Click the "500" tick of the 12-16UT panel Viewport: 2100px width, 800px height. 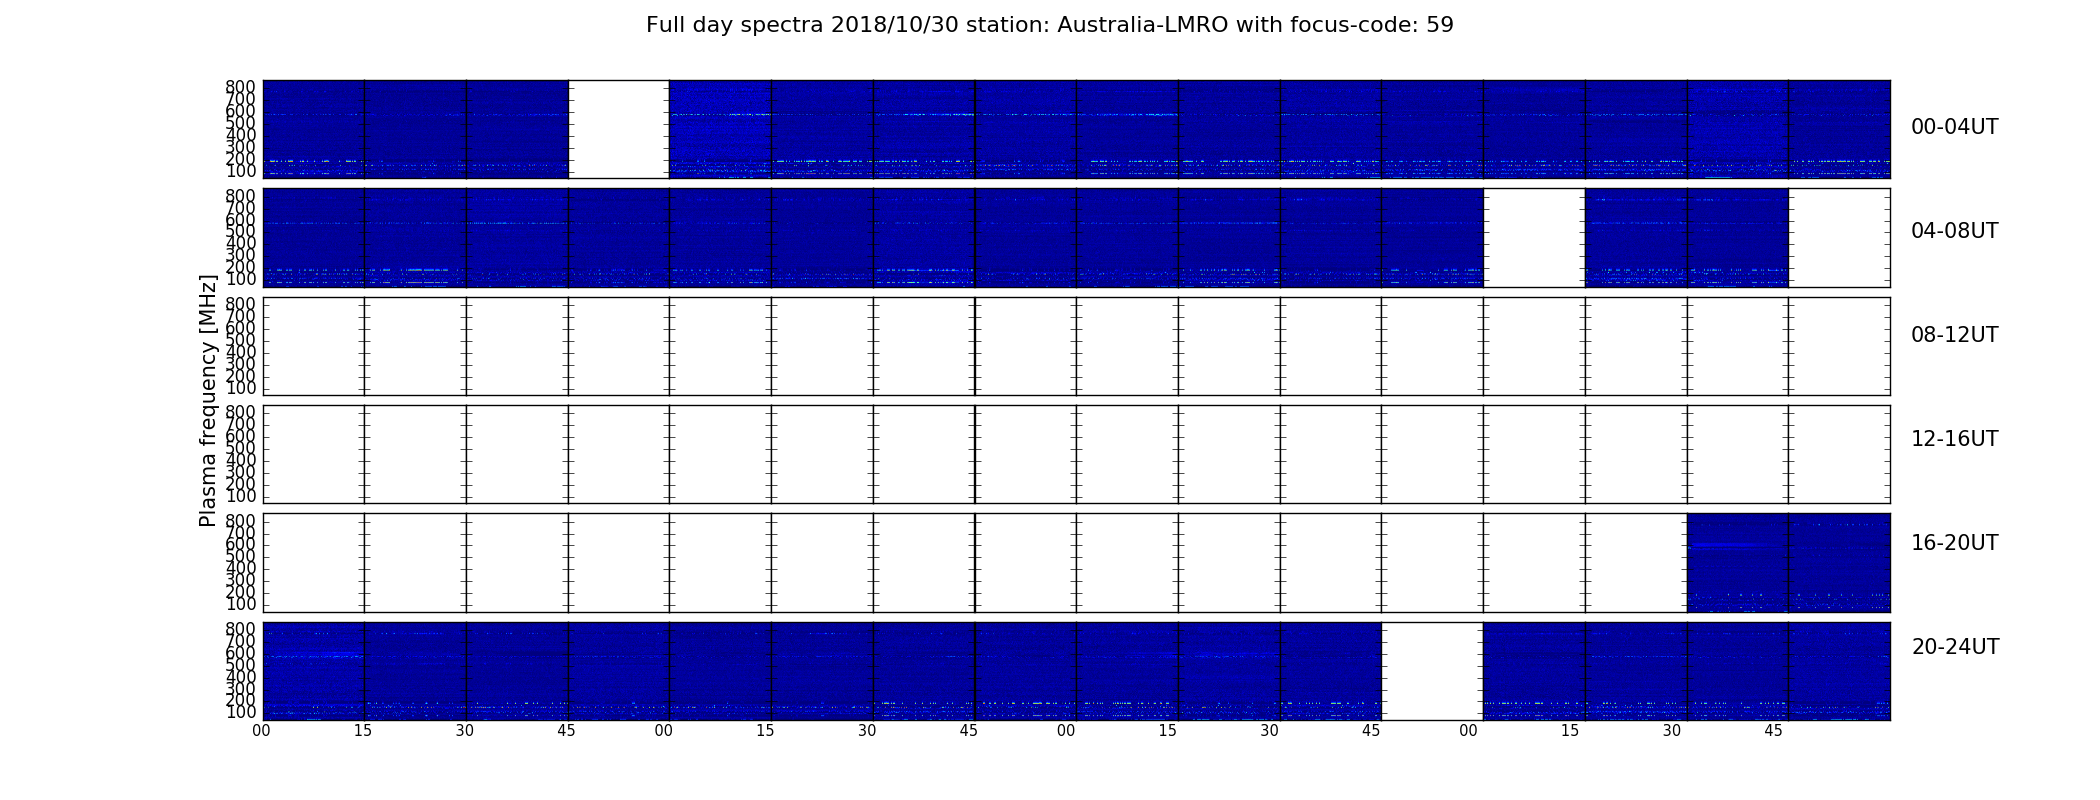coord(241,448)
